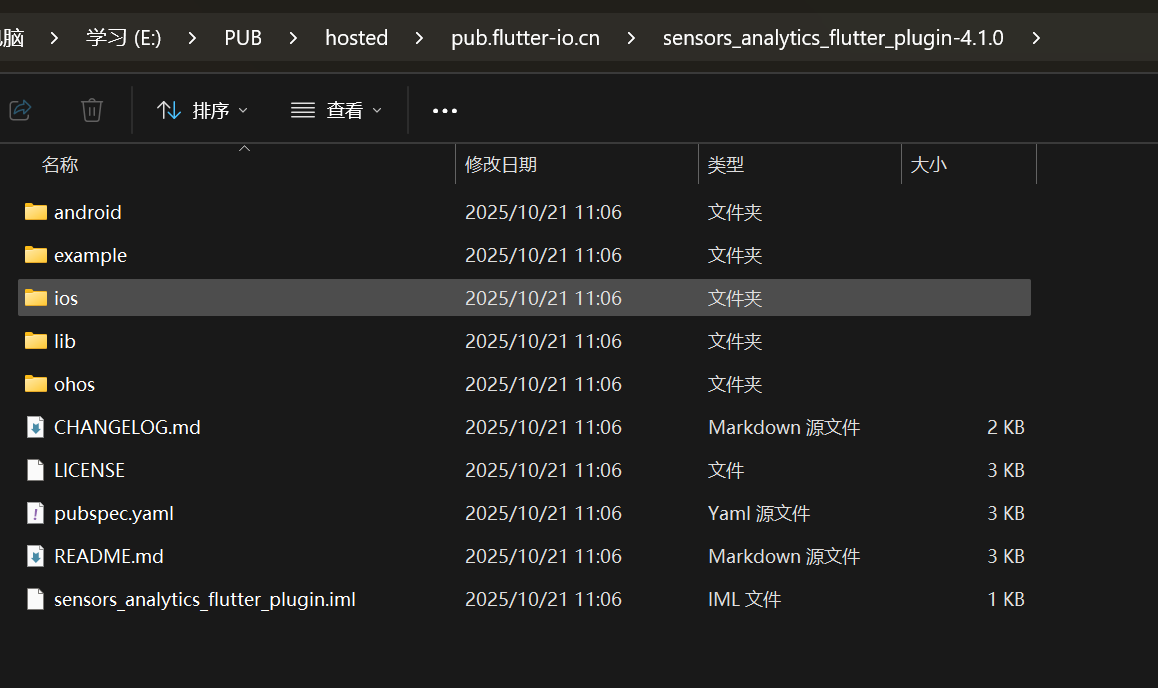Go to pub.flutter-io.cn in breadcrumb
1158x688 pixels.
[x=525, y=38]
